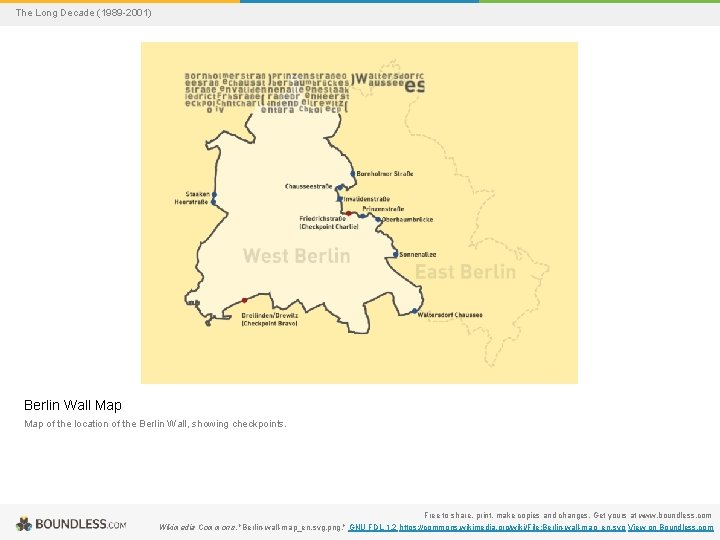Viewport: 720px width, 540px height.
Task: Click the red Checkpoint Charlie marker dot
Action: click(349, 214)
